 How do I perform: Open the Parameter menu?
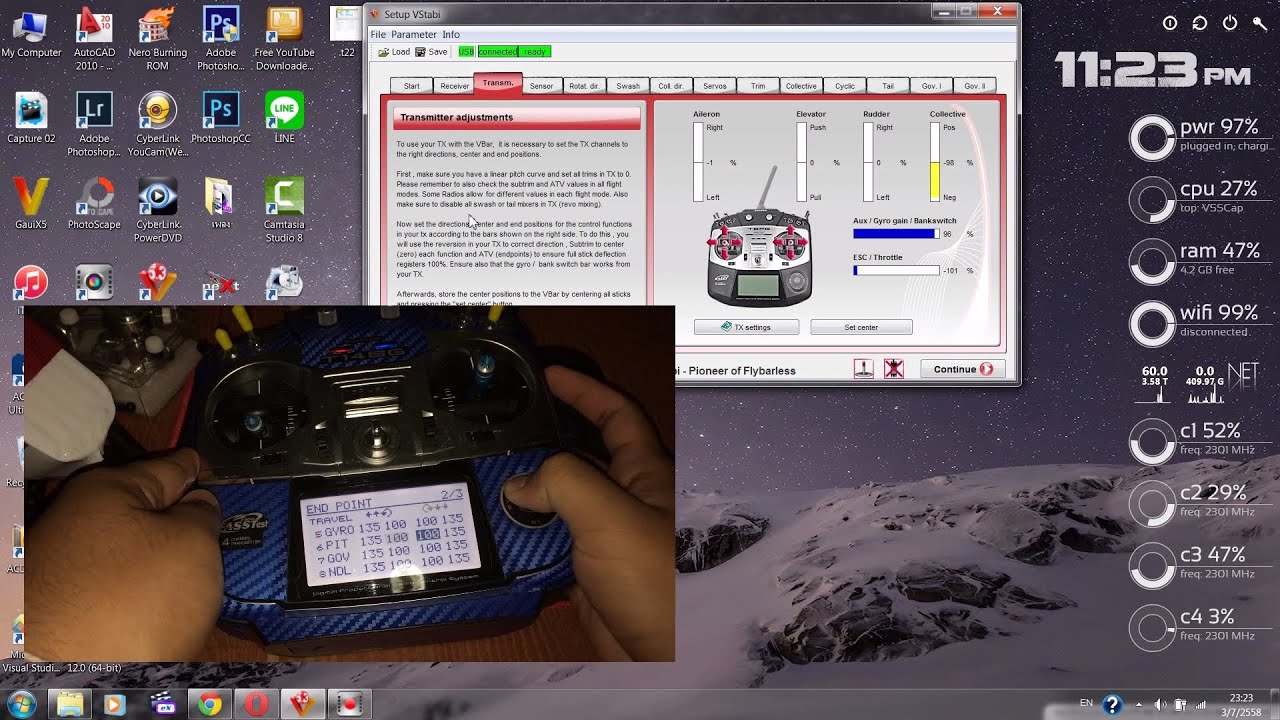[x=414, y=34]
